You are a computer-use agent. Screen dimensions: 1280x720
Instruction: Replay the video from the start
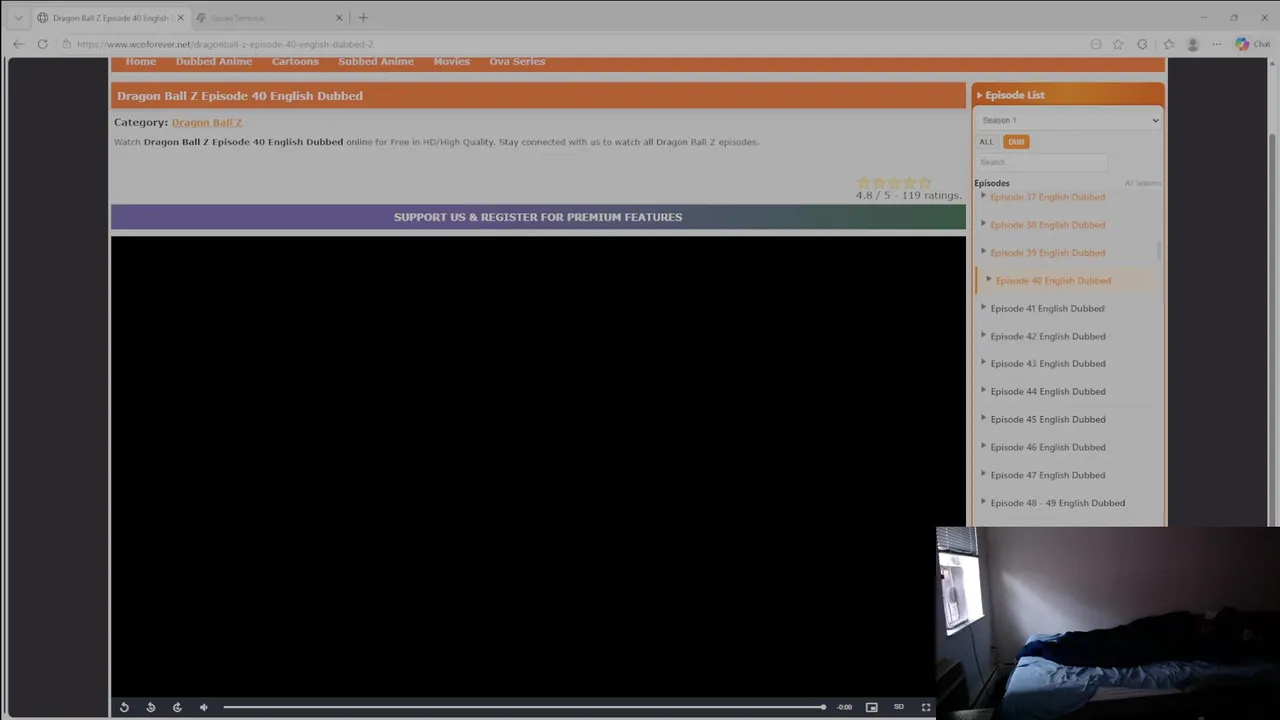124,707
